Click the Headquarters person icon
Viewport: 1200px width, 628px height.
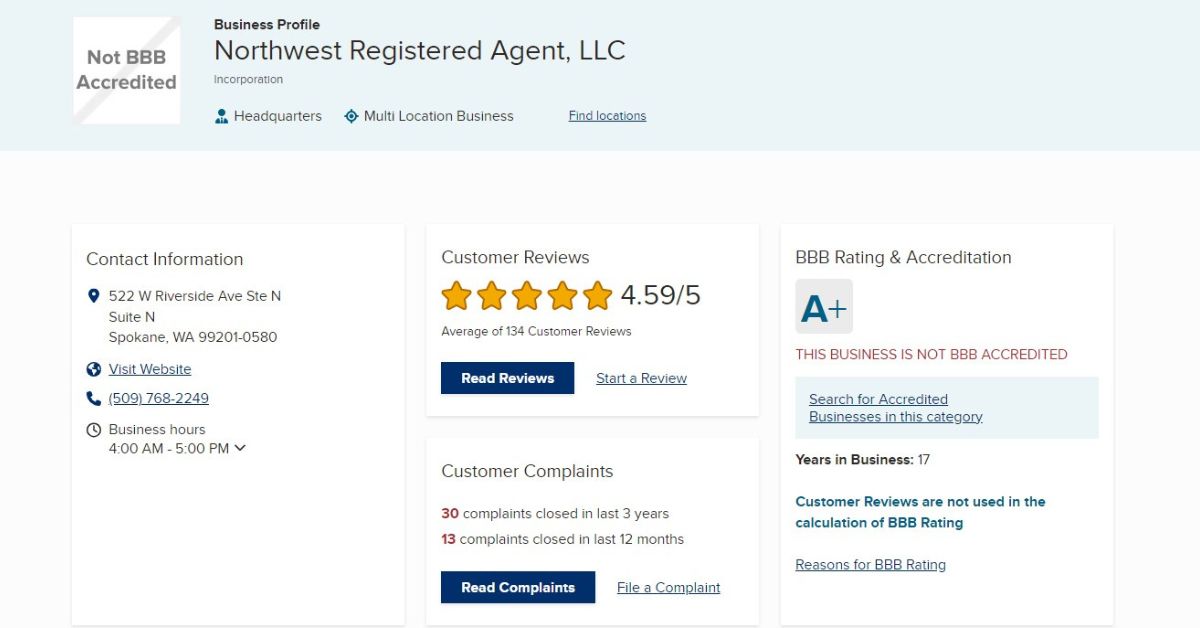coord(221,115)
